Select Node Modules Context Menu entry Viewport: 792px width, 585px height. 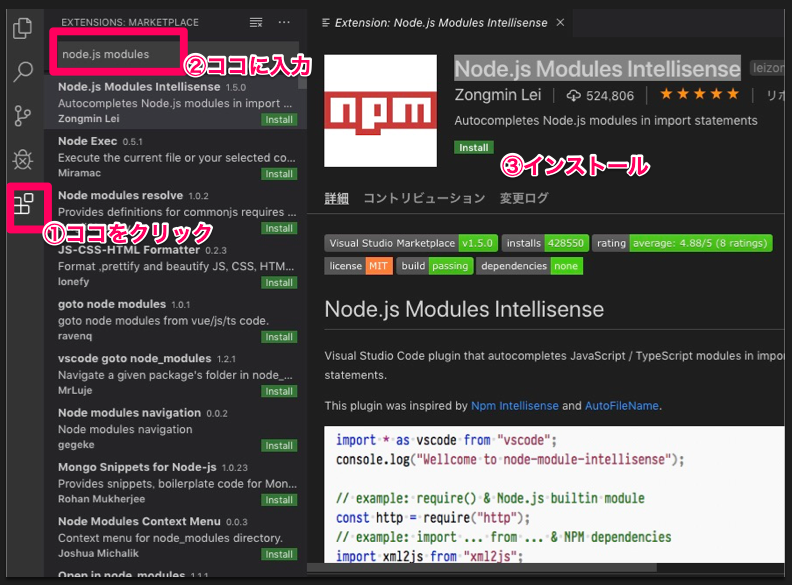(x=175, y=537)
